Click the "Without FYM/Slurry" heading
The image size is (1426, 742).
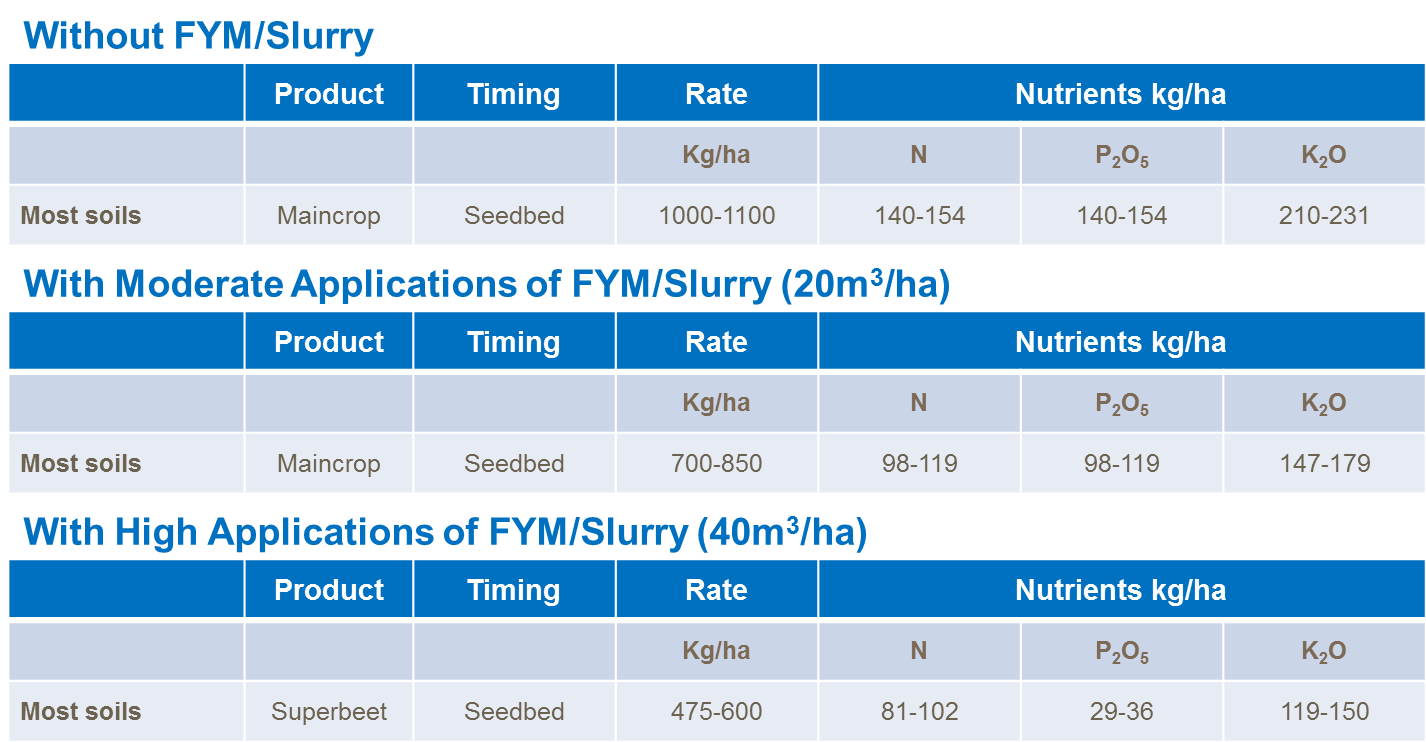[x=198, y=37]
